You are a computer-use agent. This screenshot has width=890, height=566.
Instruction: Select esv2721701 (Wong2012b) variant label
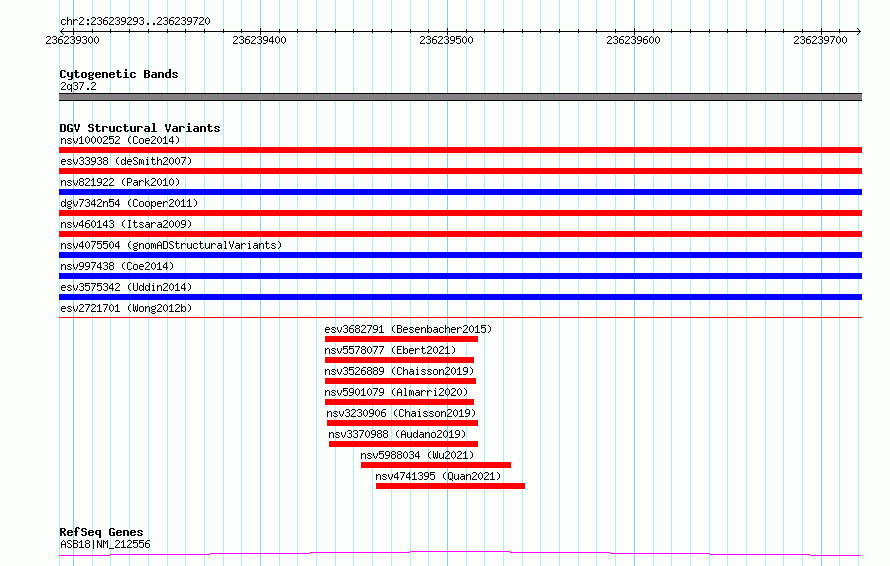(x=126, y=308)
